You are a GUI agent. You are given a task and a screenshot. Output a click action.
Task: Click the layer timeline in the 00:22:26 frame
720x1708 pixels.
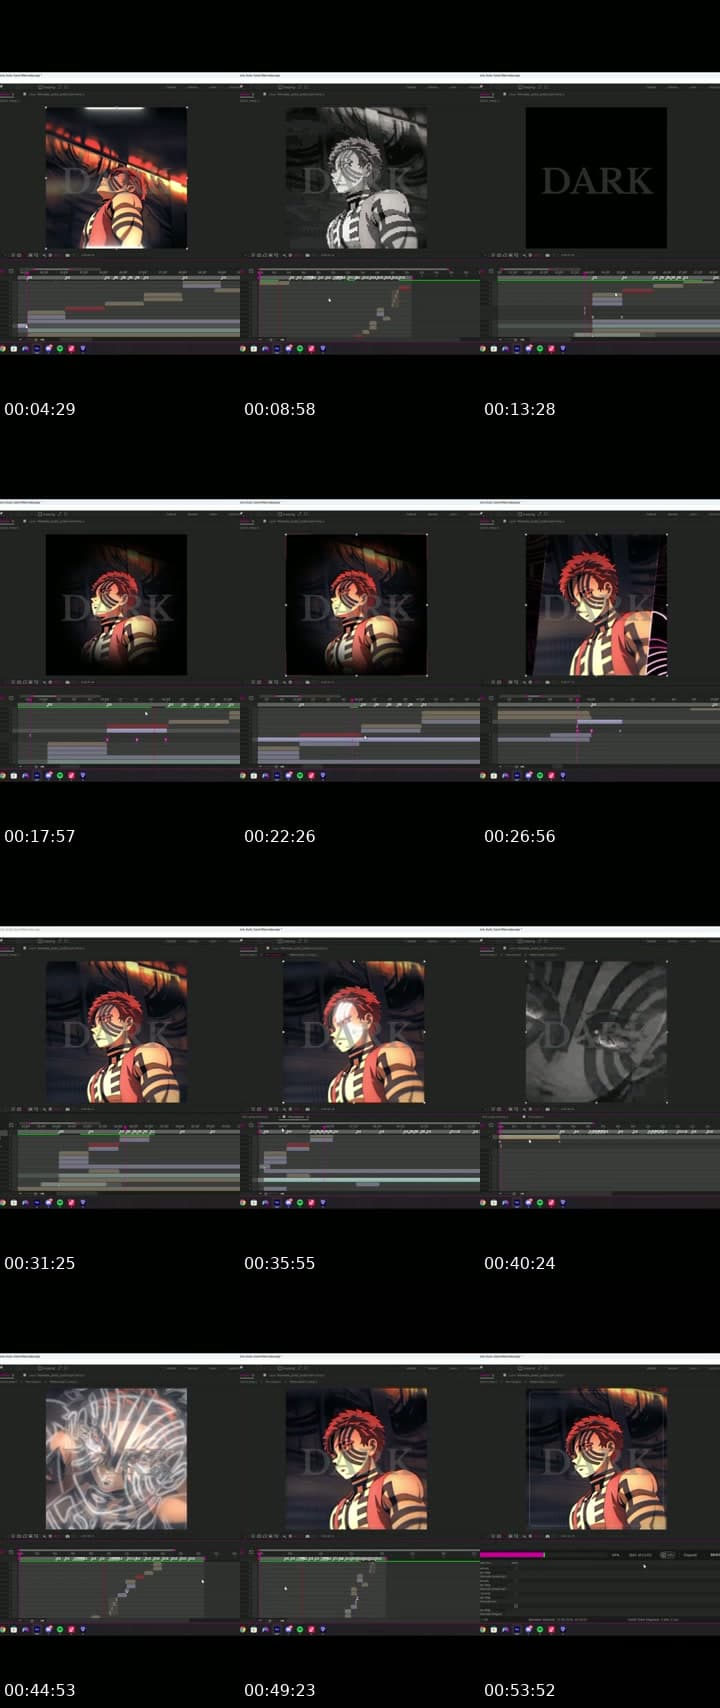(x=368, y=733)
